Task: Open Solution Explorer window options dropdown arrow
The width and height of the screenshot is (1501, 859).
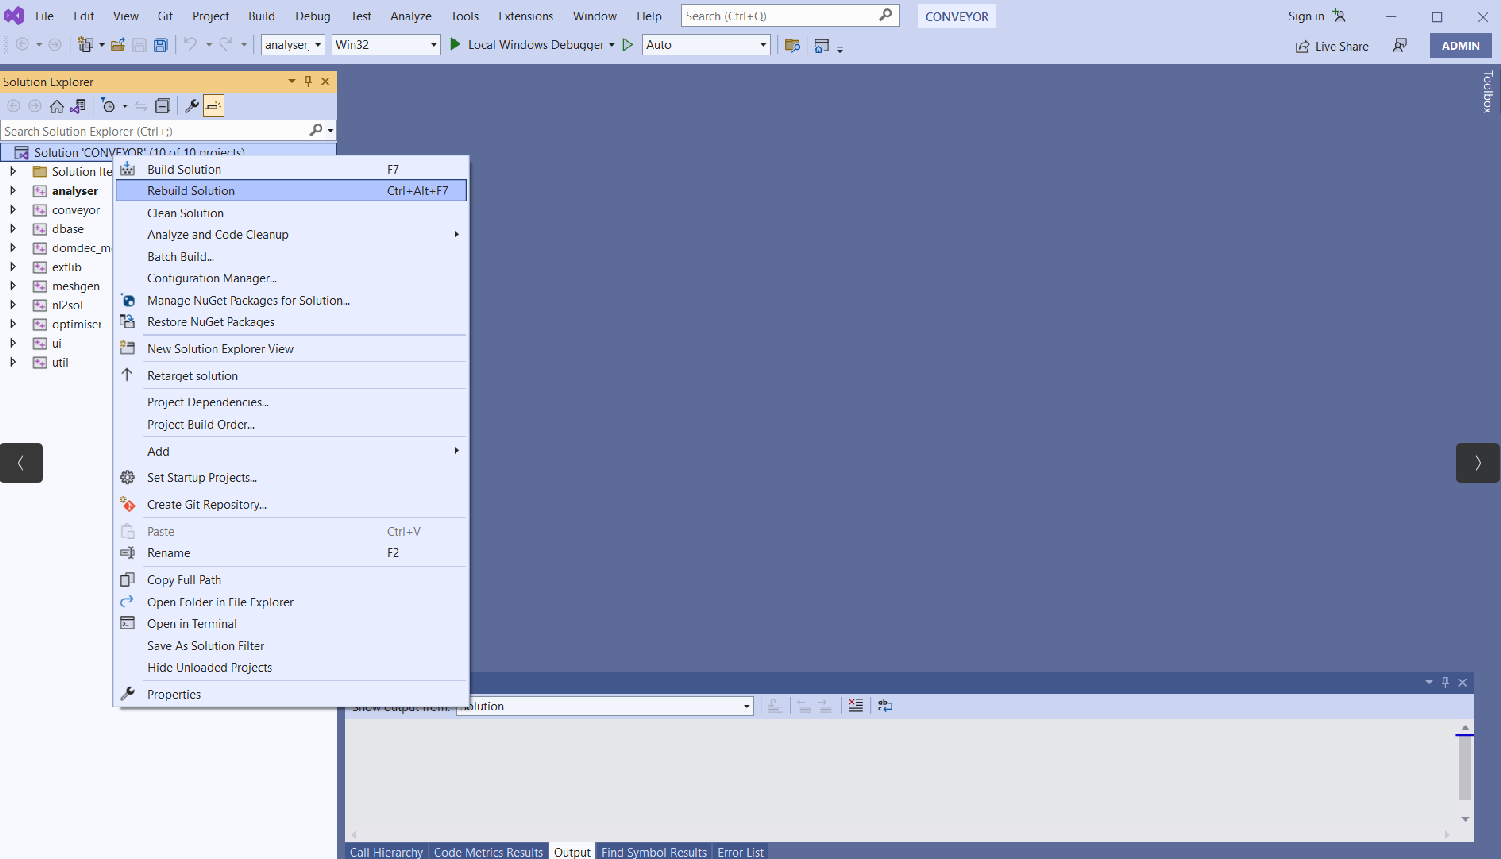Action: (x=292, y=82)
